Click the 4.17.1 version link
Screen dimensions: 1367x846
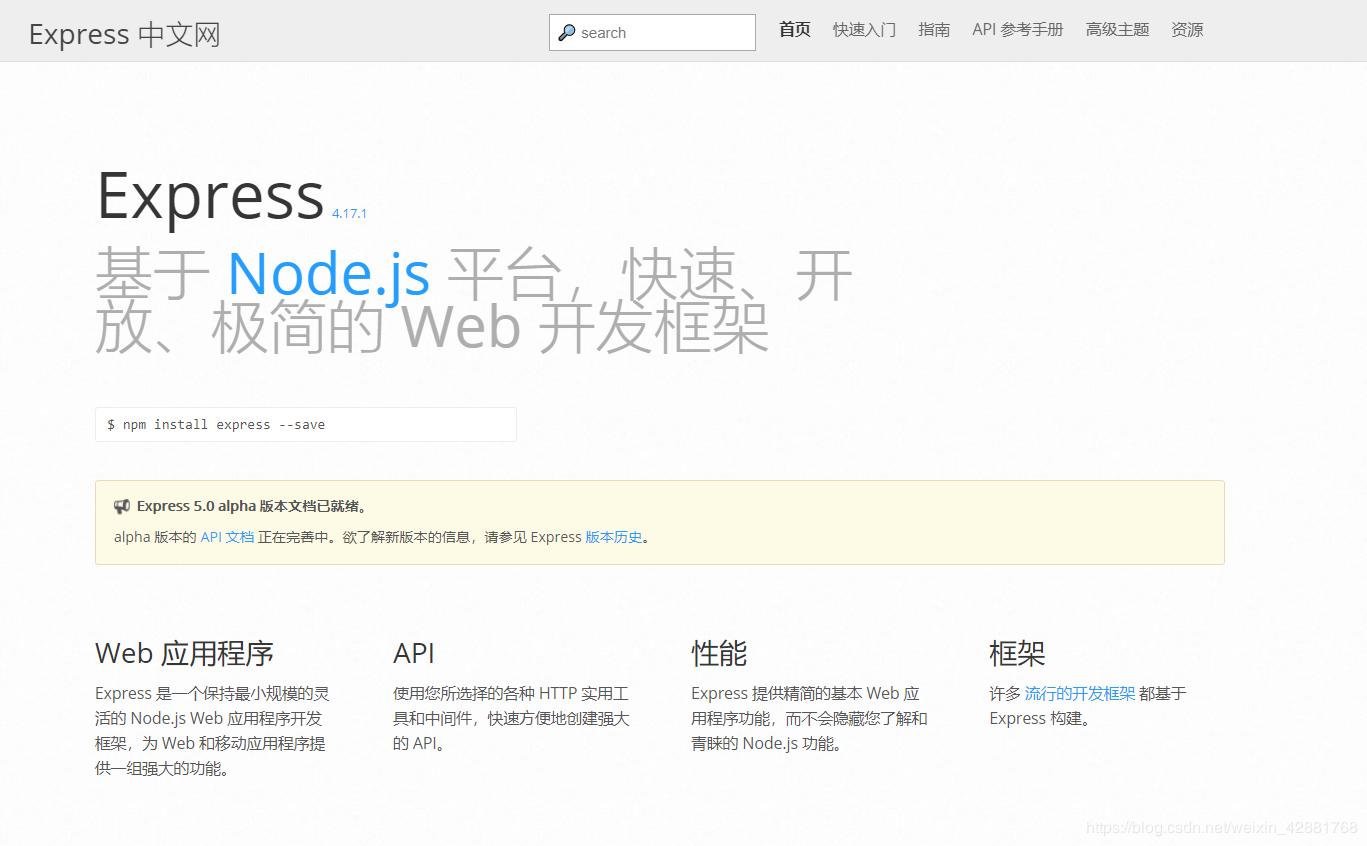[x=349, y=213]
